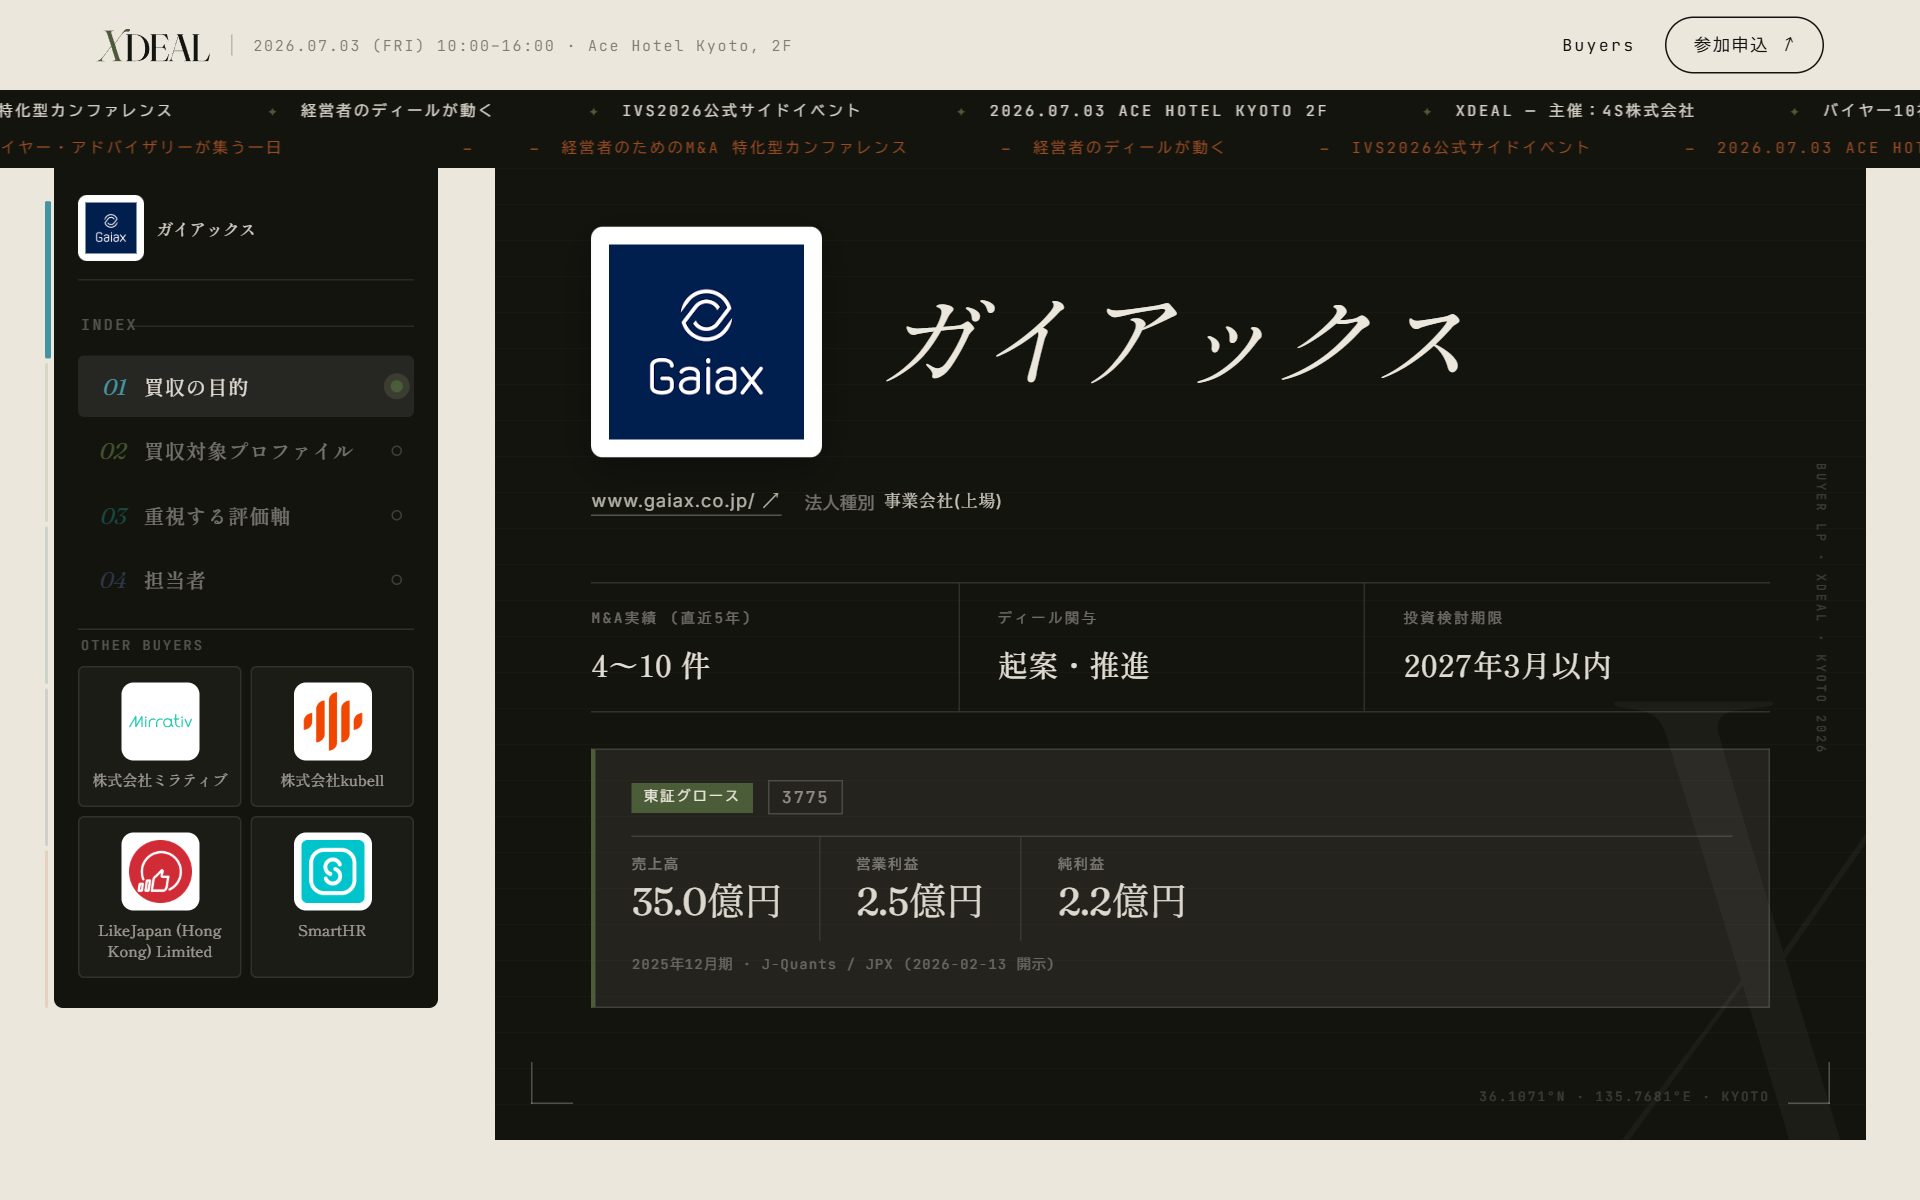Click the 2027年3月以内 investment deadline value

[1507, 666]
